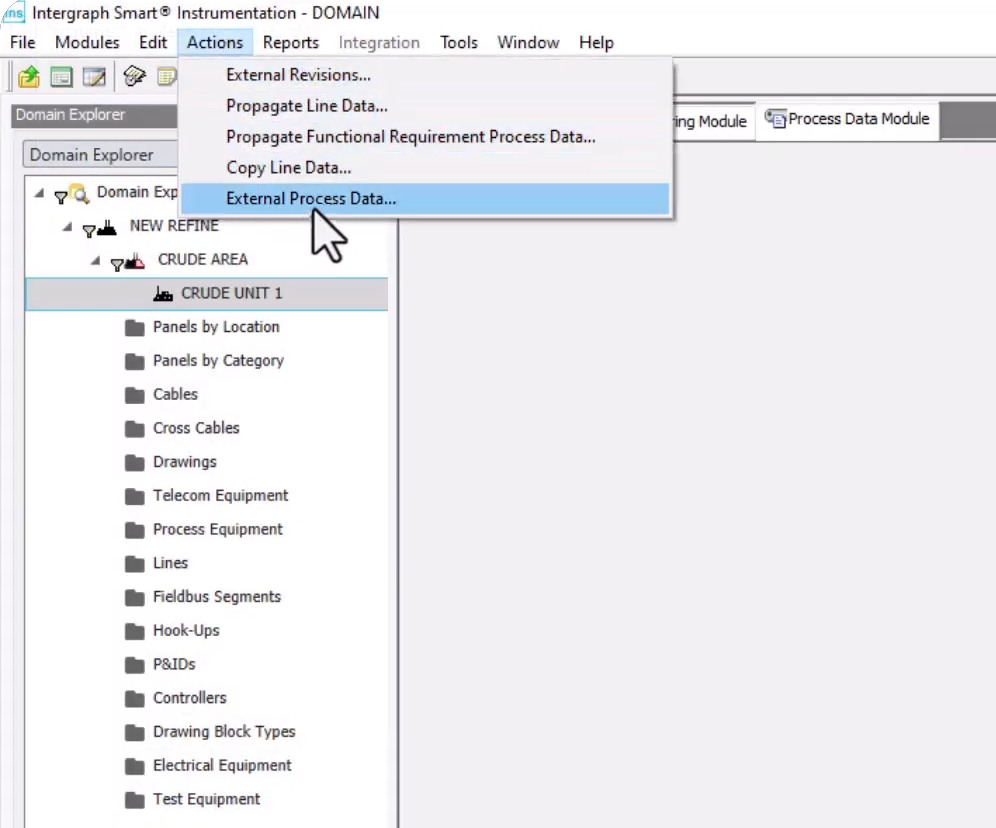The height and width of the screenshot is (828, 996).
Task: Click the Telecom Equipment folder icon
Action: click(x=135, y=496)
